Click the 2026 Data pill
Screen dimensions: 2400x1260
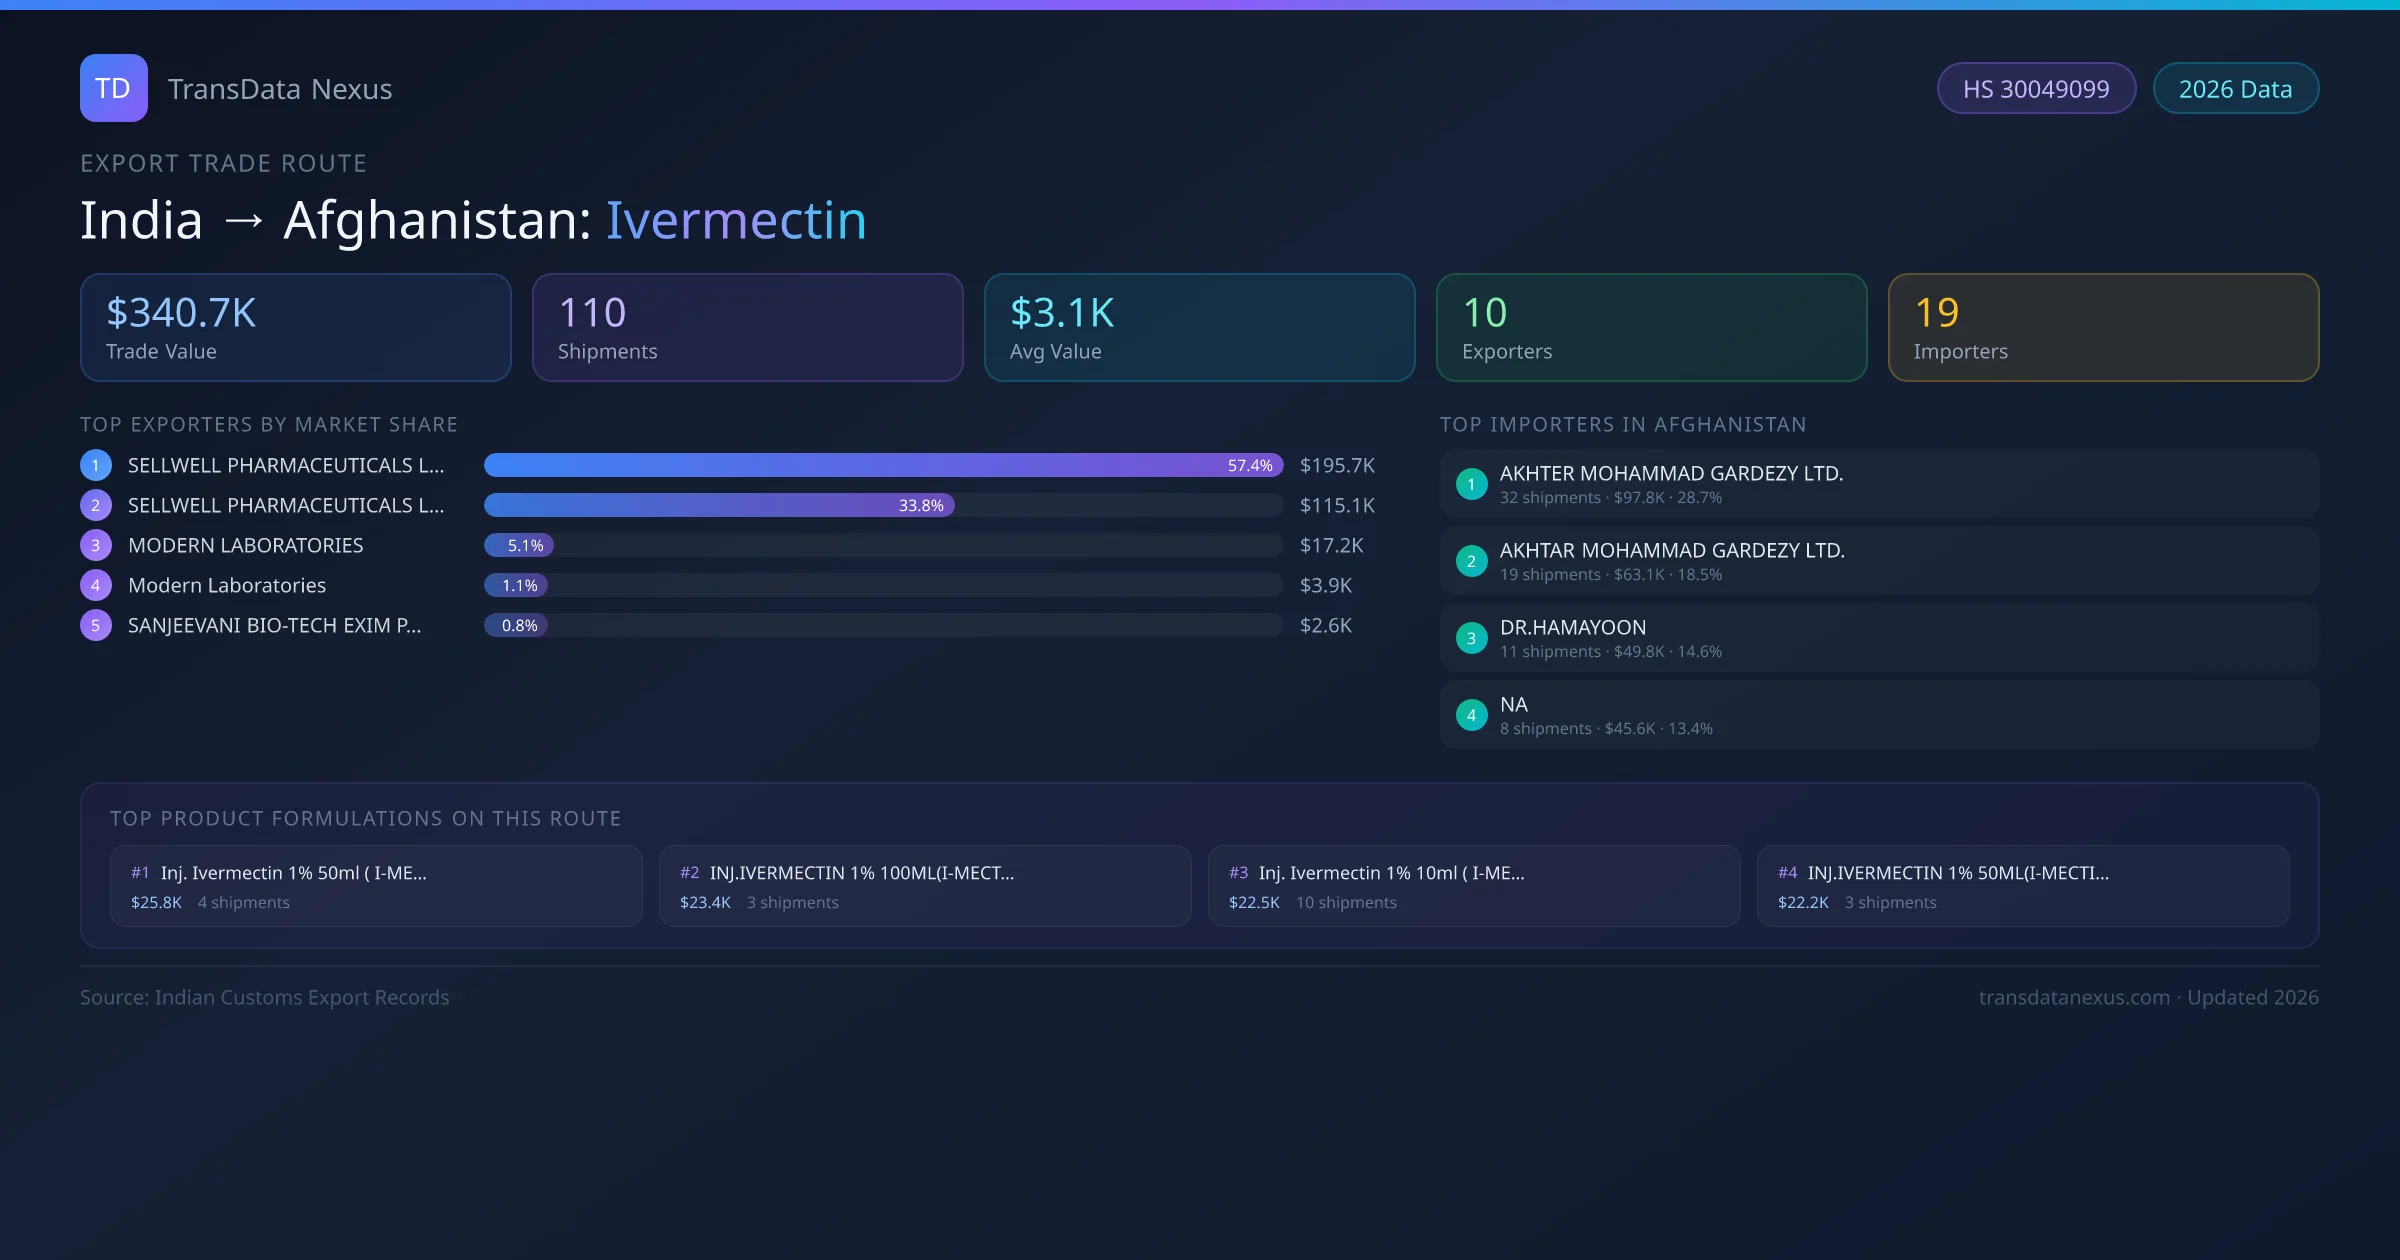pos(2235,89)
